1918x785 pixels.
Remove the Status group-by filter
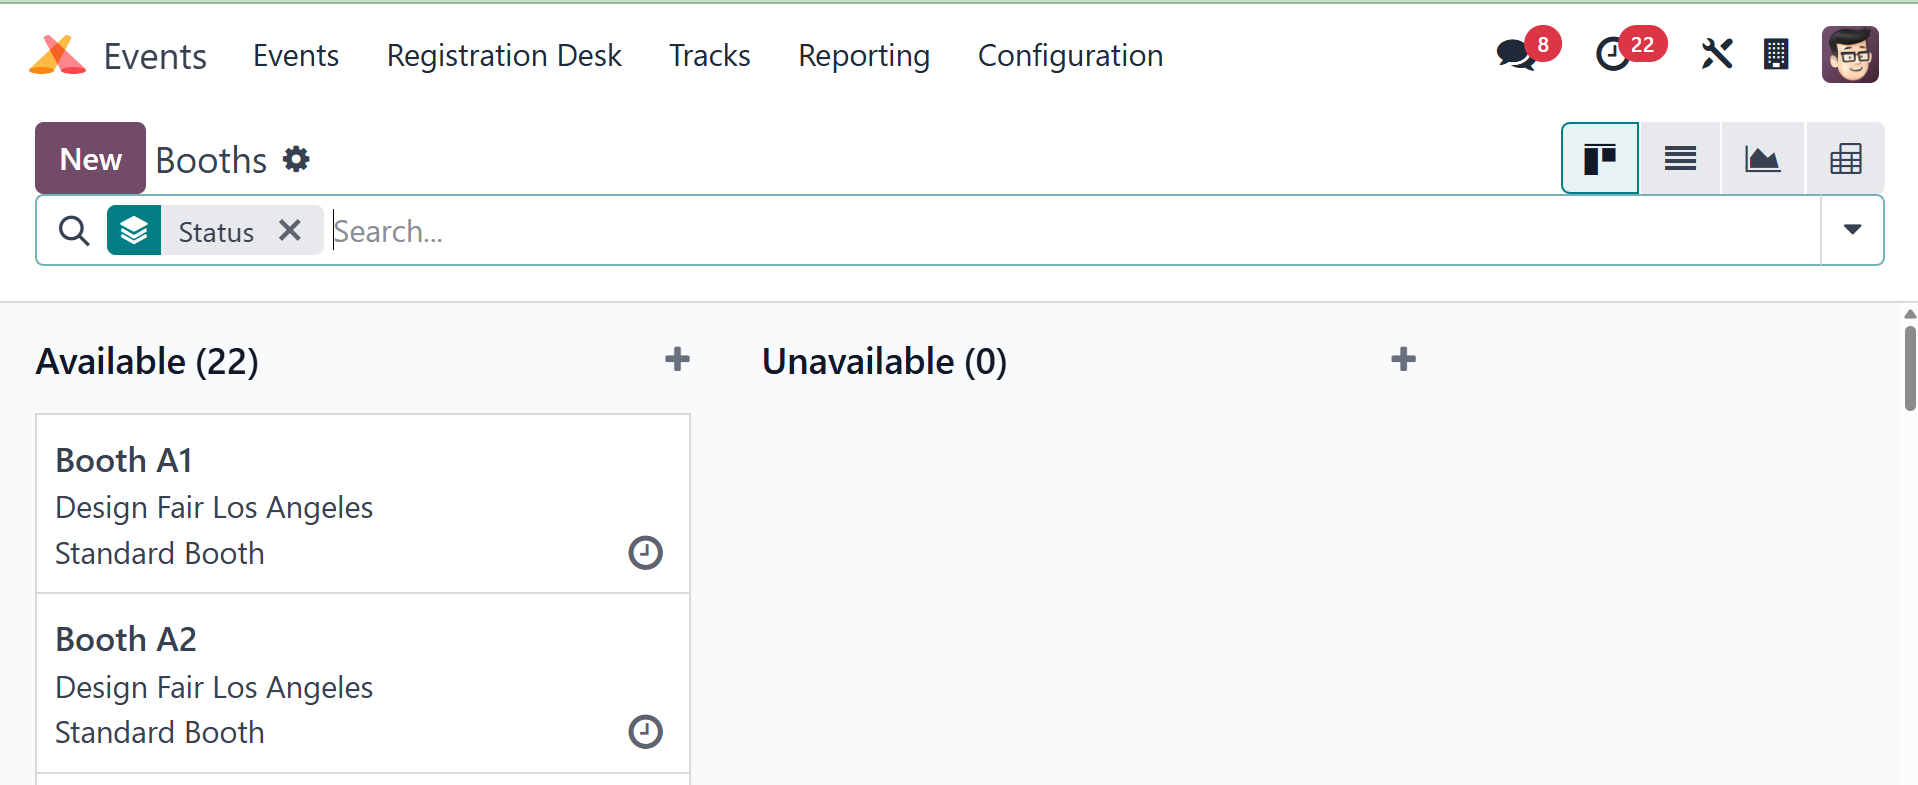click(x=290, y=231)
